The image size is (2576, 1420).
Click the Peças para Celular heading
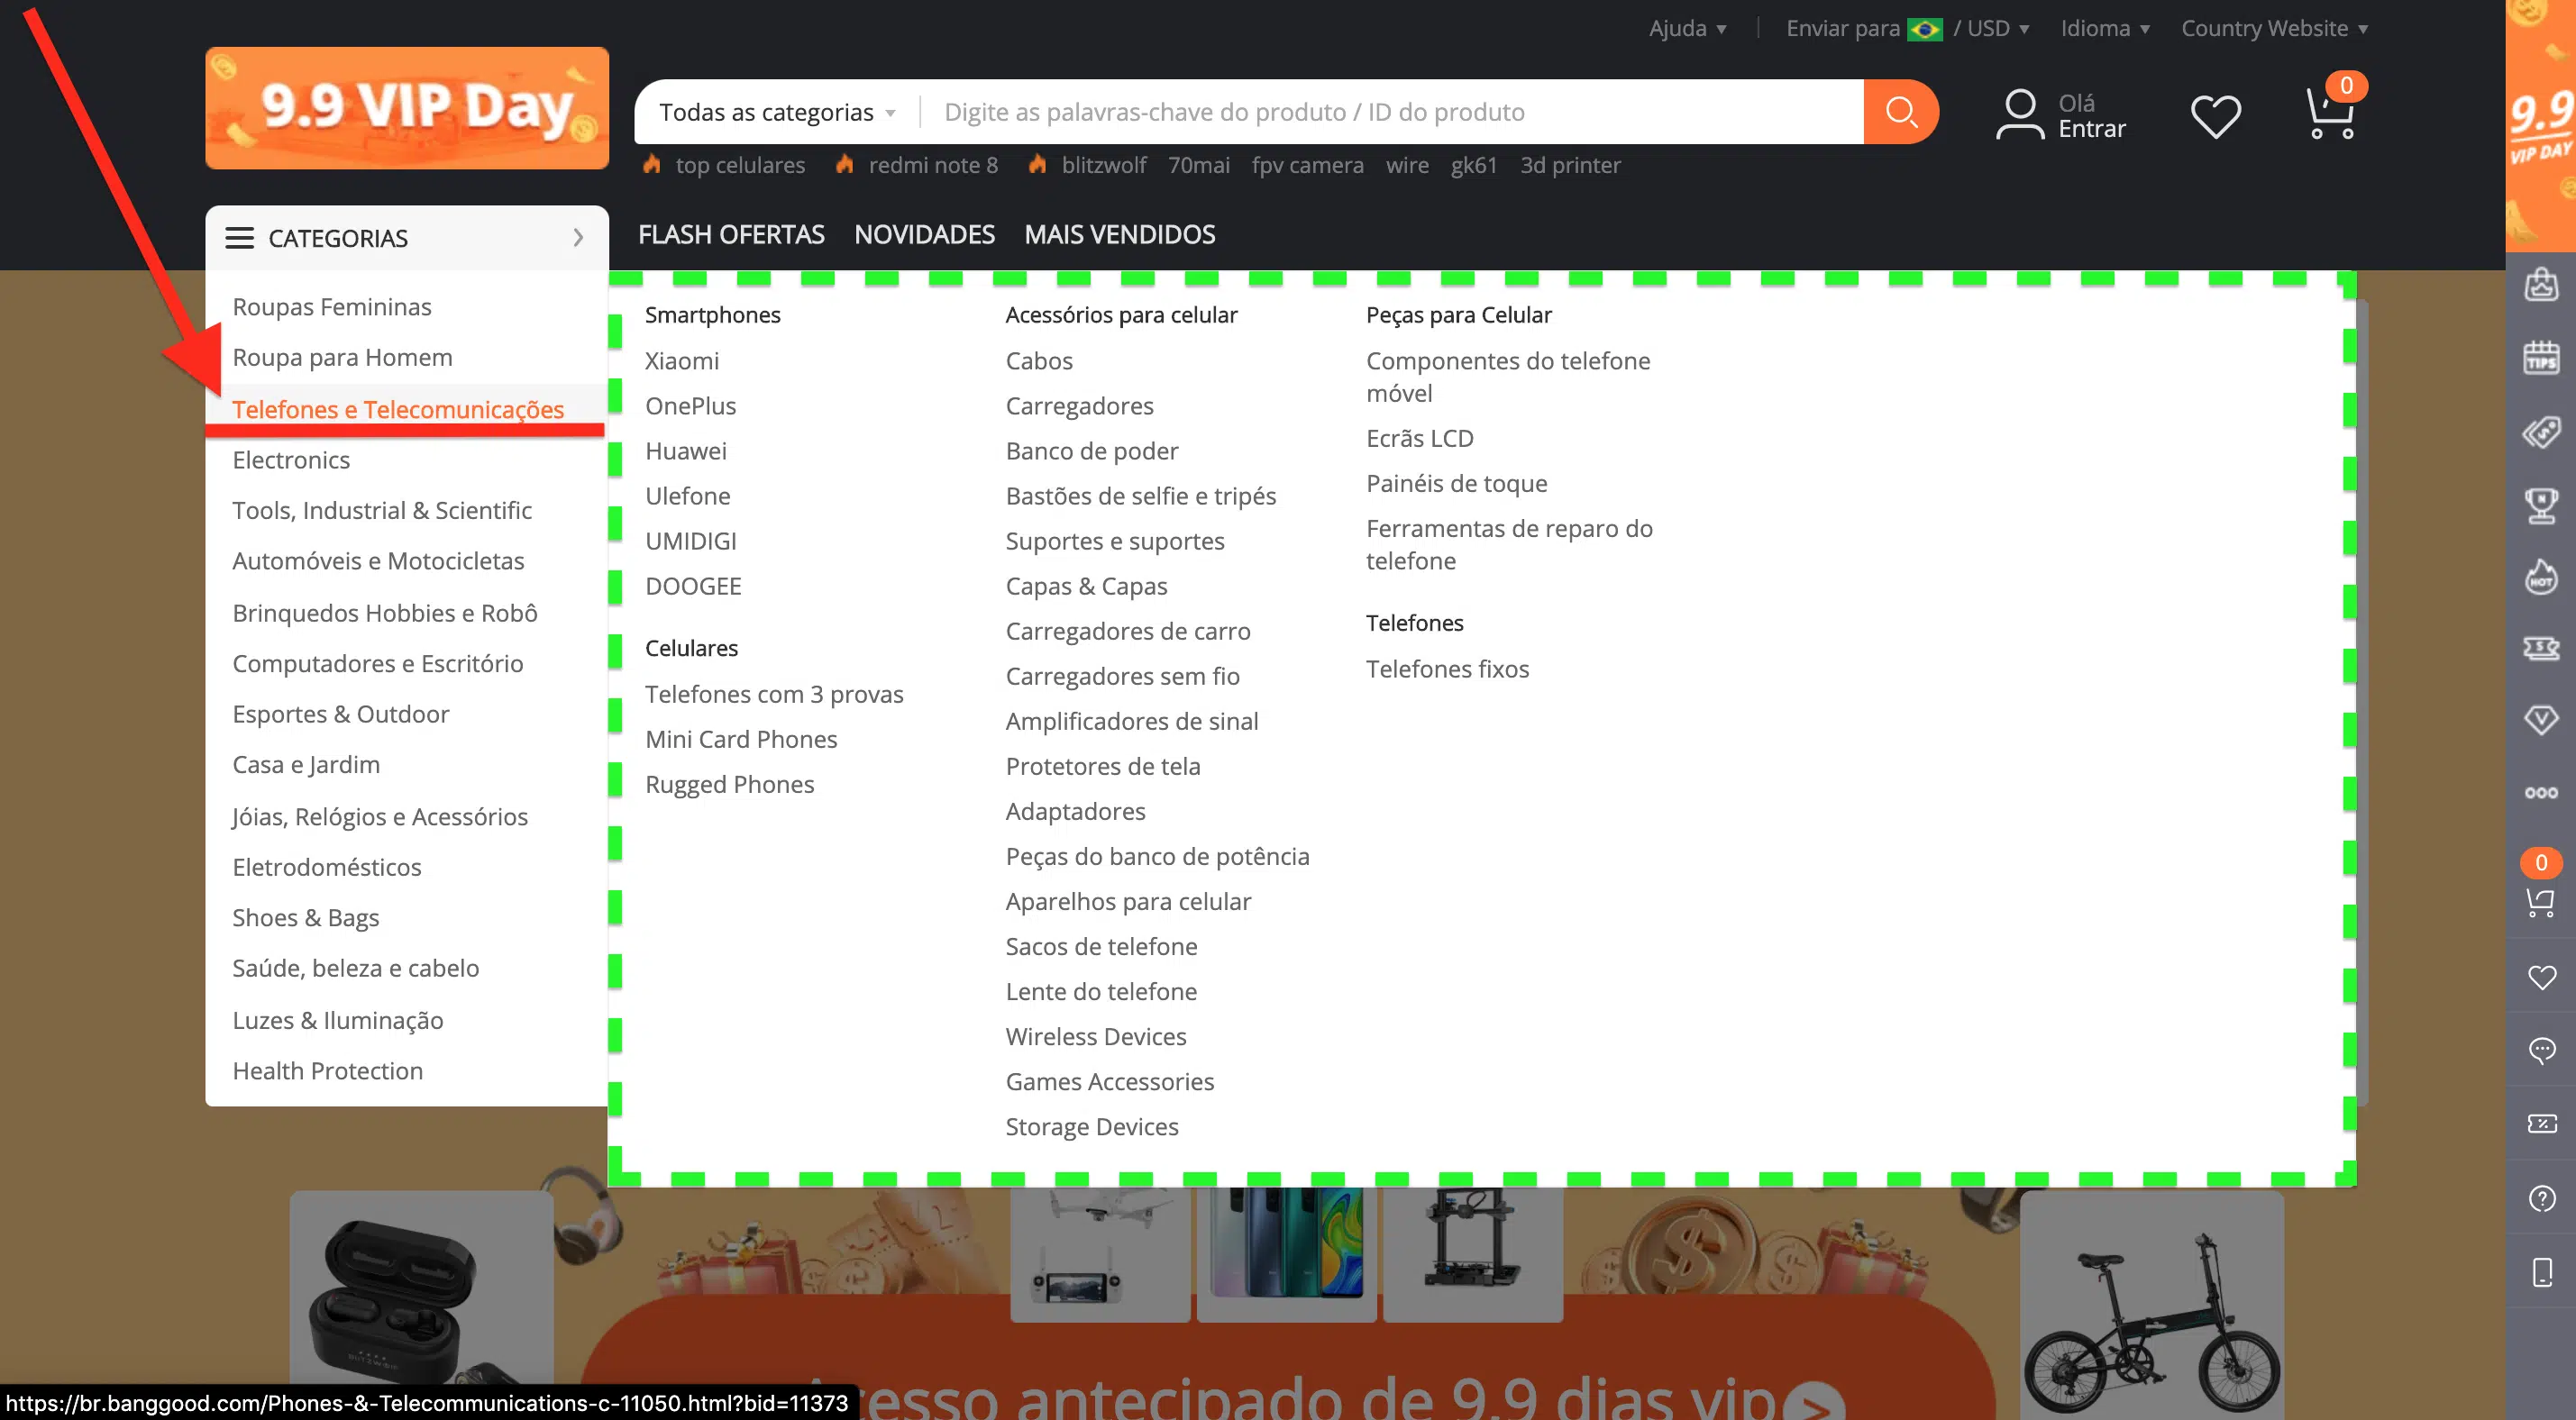[1458, 314]
